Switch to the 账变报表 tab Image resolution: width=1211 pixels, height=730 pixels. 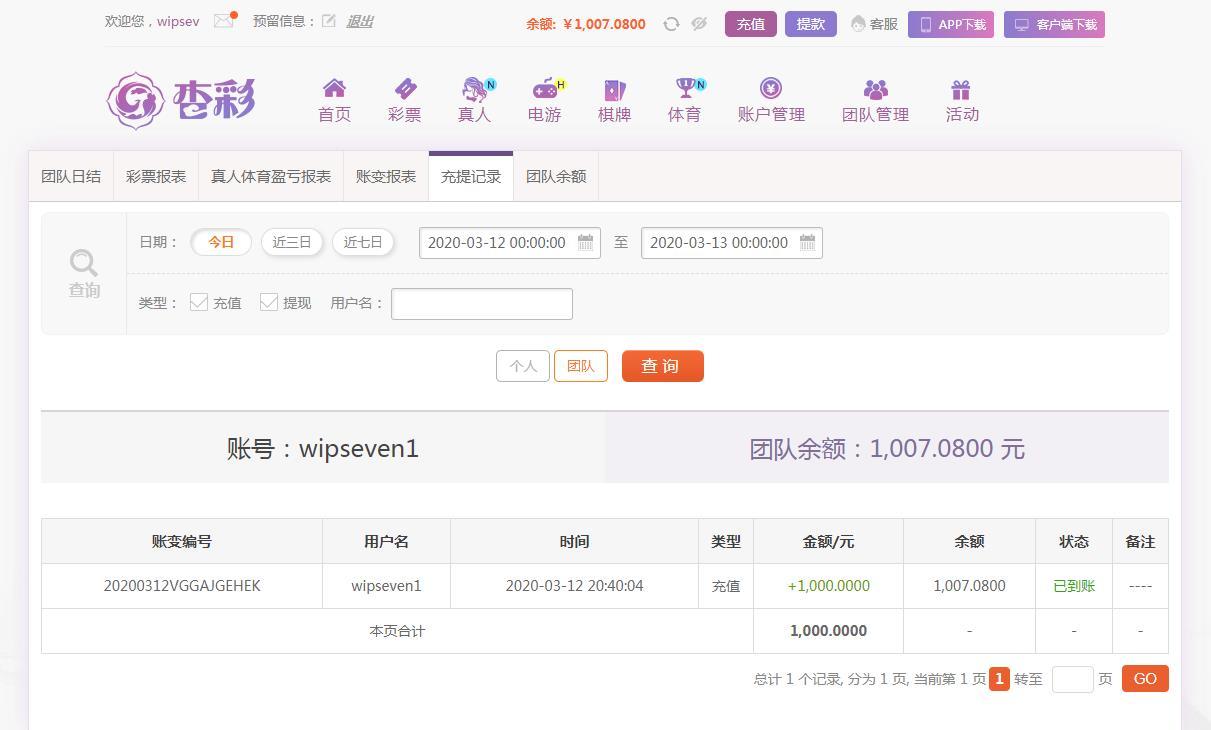(386, 176)
